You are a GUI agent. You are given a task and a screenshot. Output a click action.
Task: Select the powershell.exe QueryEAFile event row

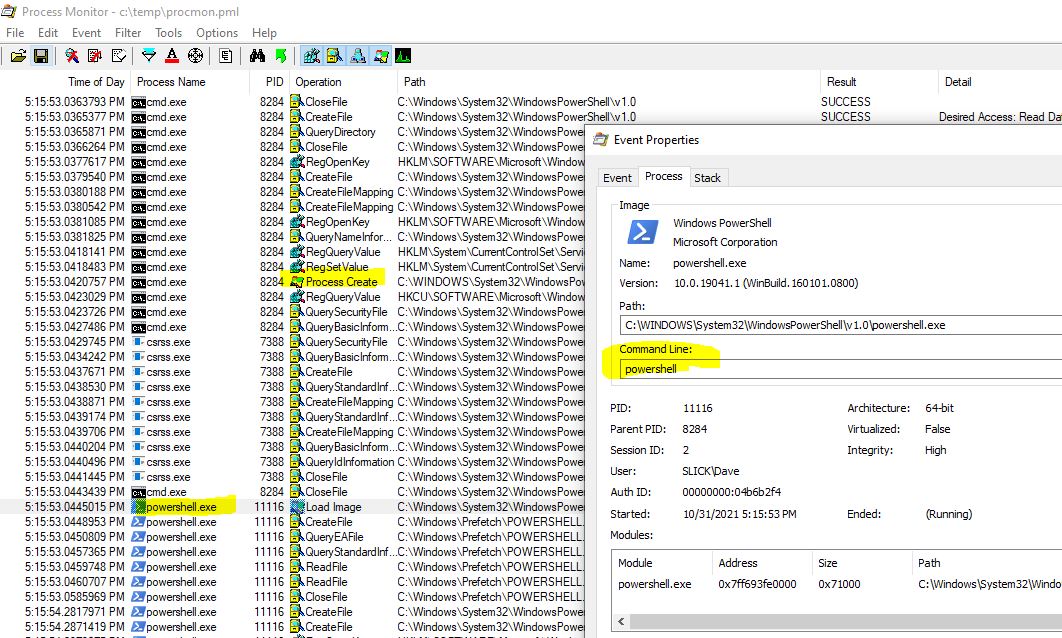pos(291,537)
